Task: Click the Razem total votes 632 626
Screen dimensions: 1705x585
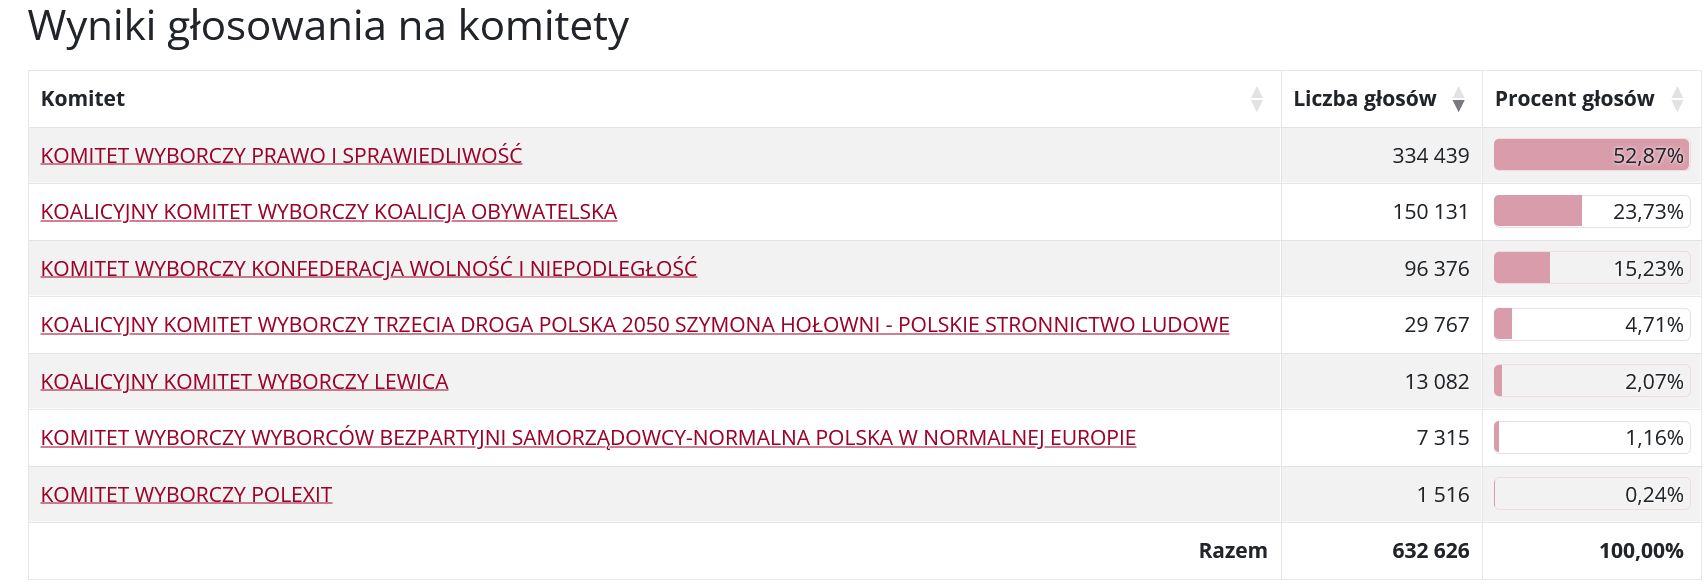Action: coord(1430,551)
